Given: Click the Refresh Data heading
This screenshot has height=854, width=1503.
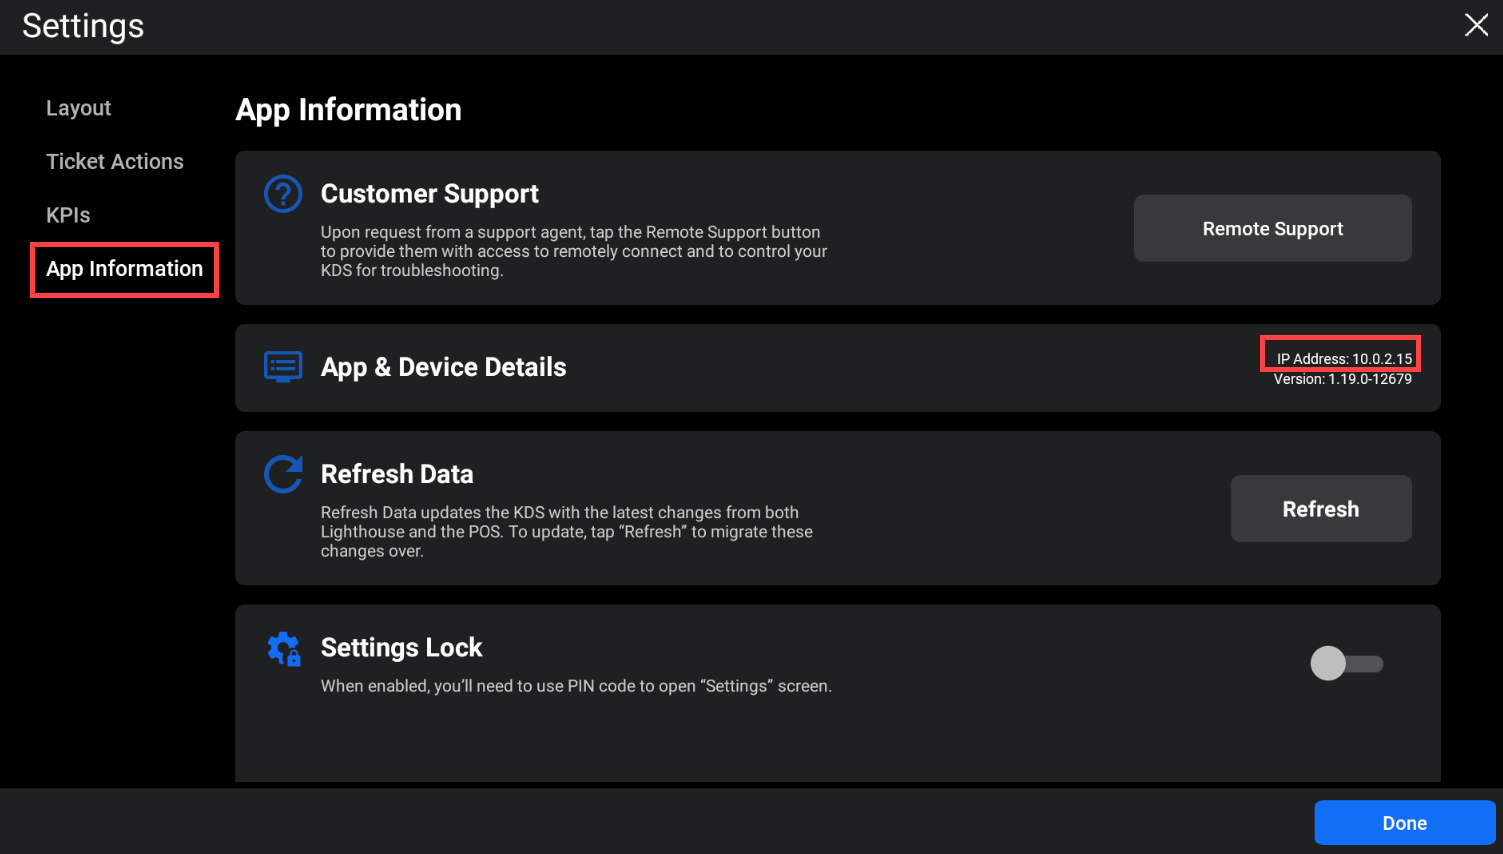Looking at the screenshot, I should [397, 474].
